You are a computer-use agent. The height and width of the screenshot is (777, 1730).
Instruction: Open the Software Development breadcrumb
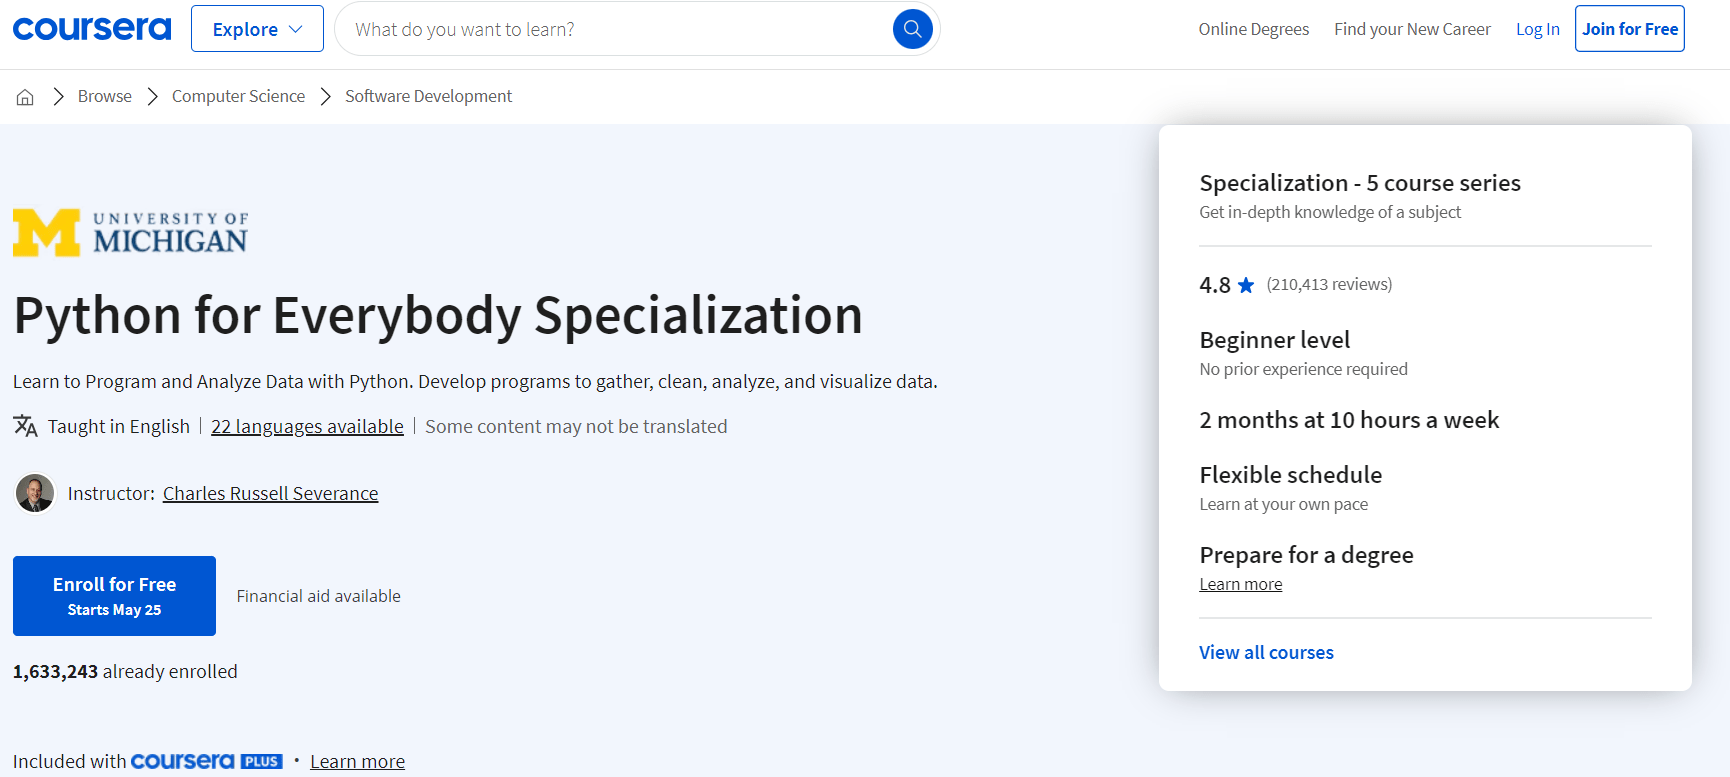428,96
